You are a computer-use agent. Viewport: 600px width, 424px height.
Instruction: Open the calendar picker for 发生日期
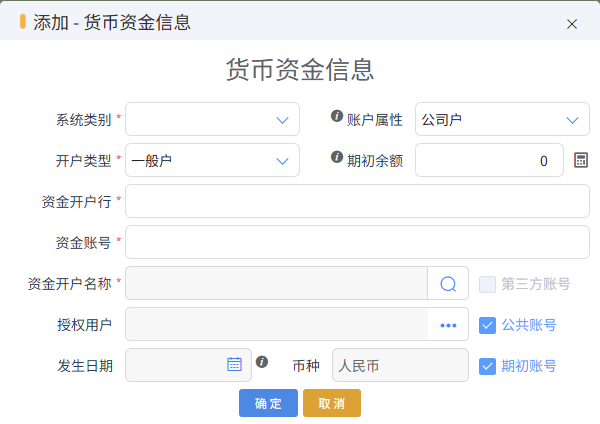pyautogui.click(x=234, y=364)
